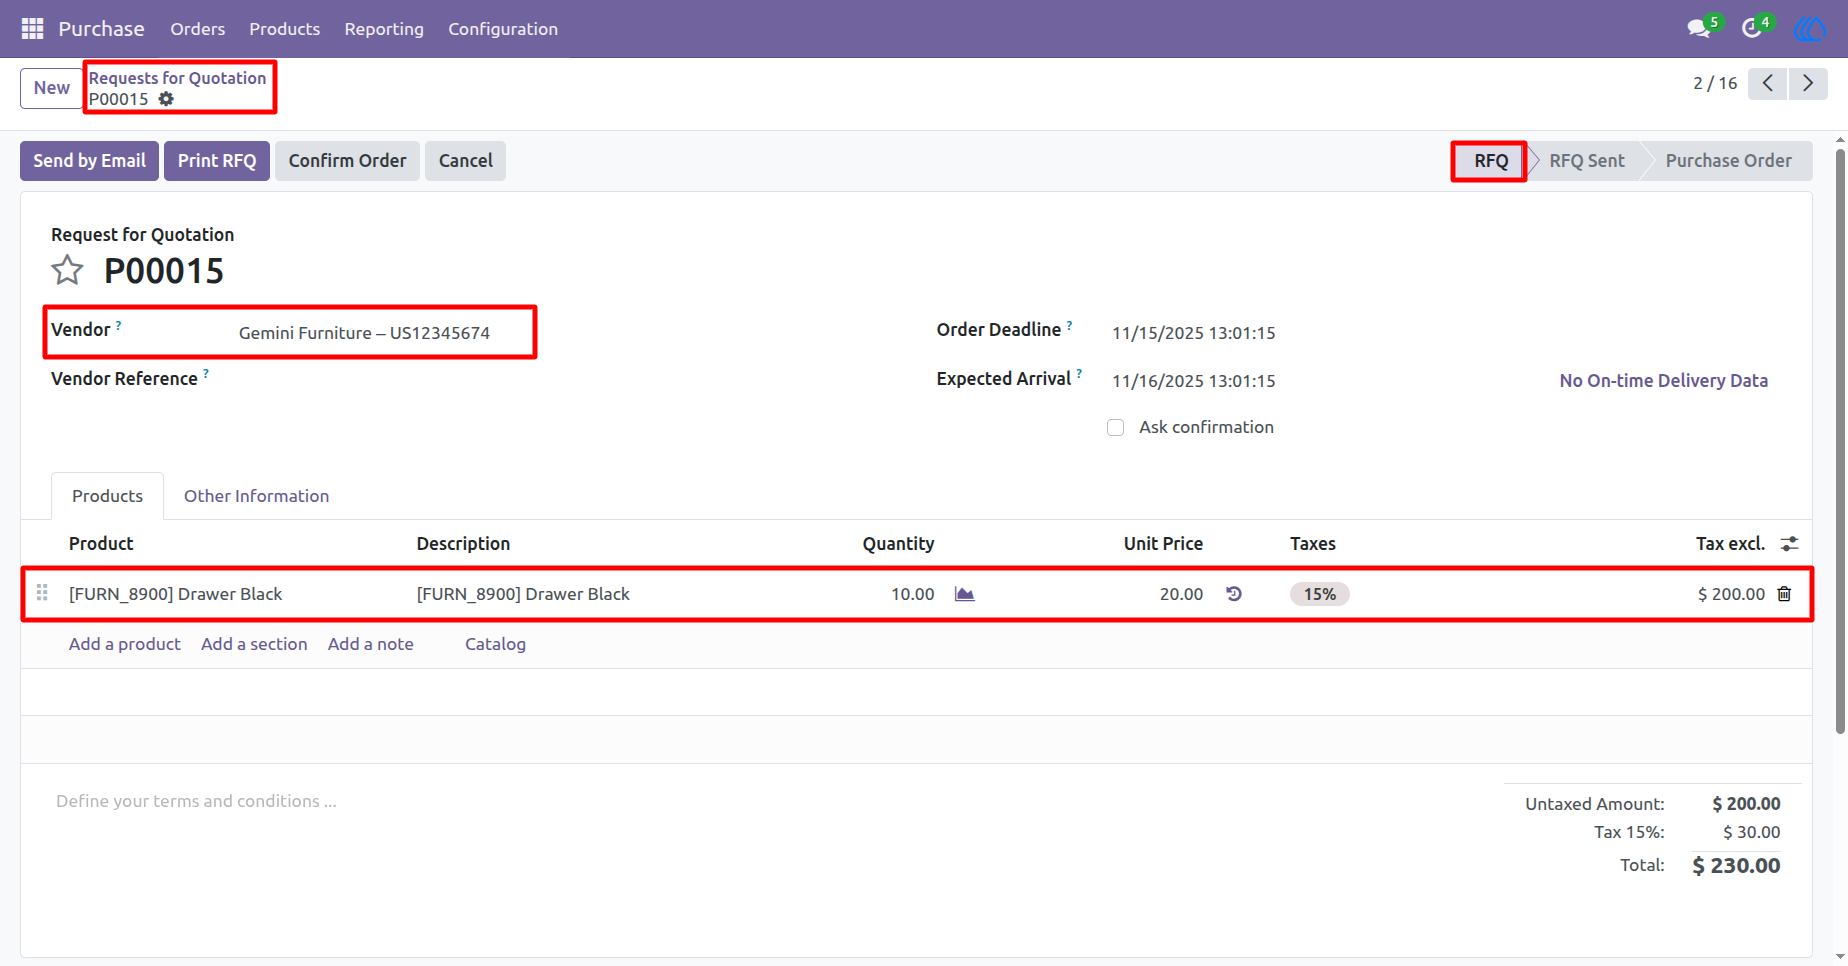Open the gear actions menu beside P00015
Image resolution: width=1848 pixels, height=966 pixels.
coord(166,99)
